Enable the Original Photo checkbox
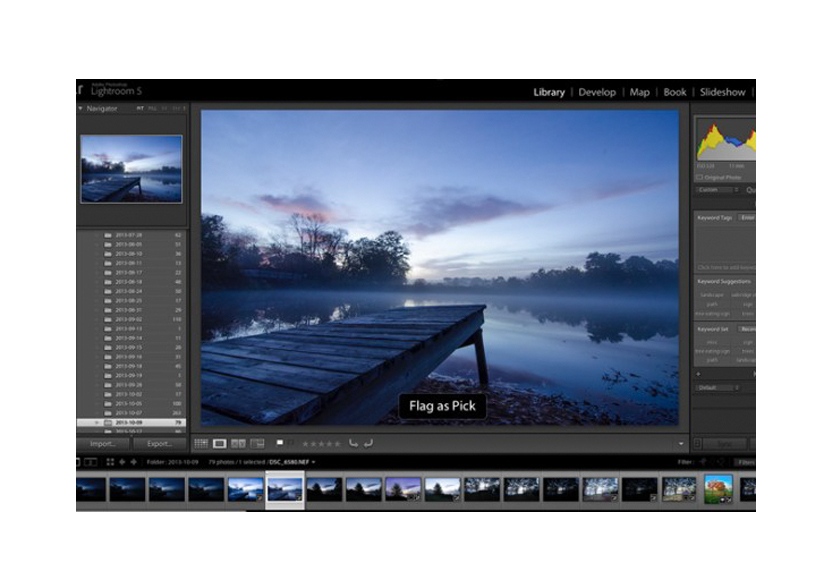The image size is (840, 583). click(699, 177)
